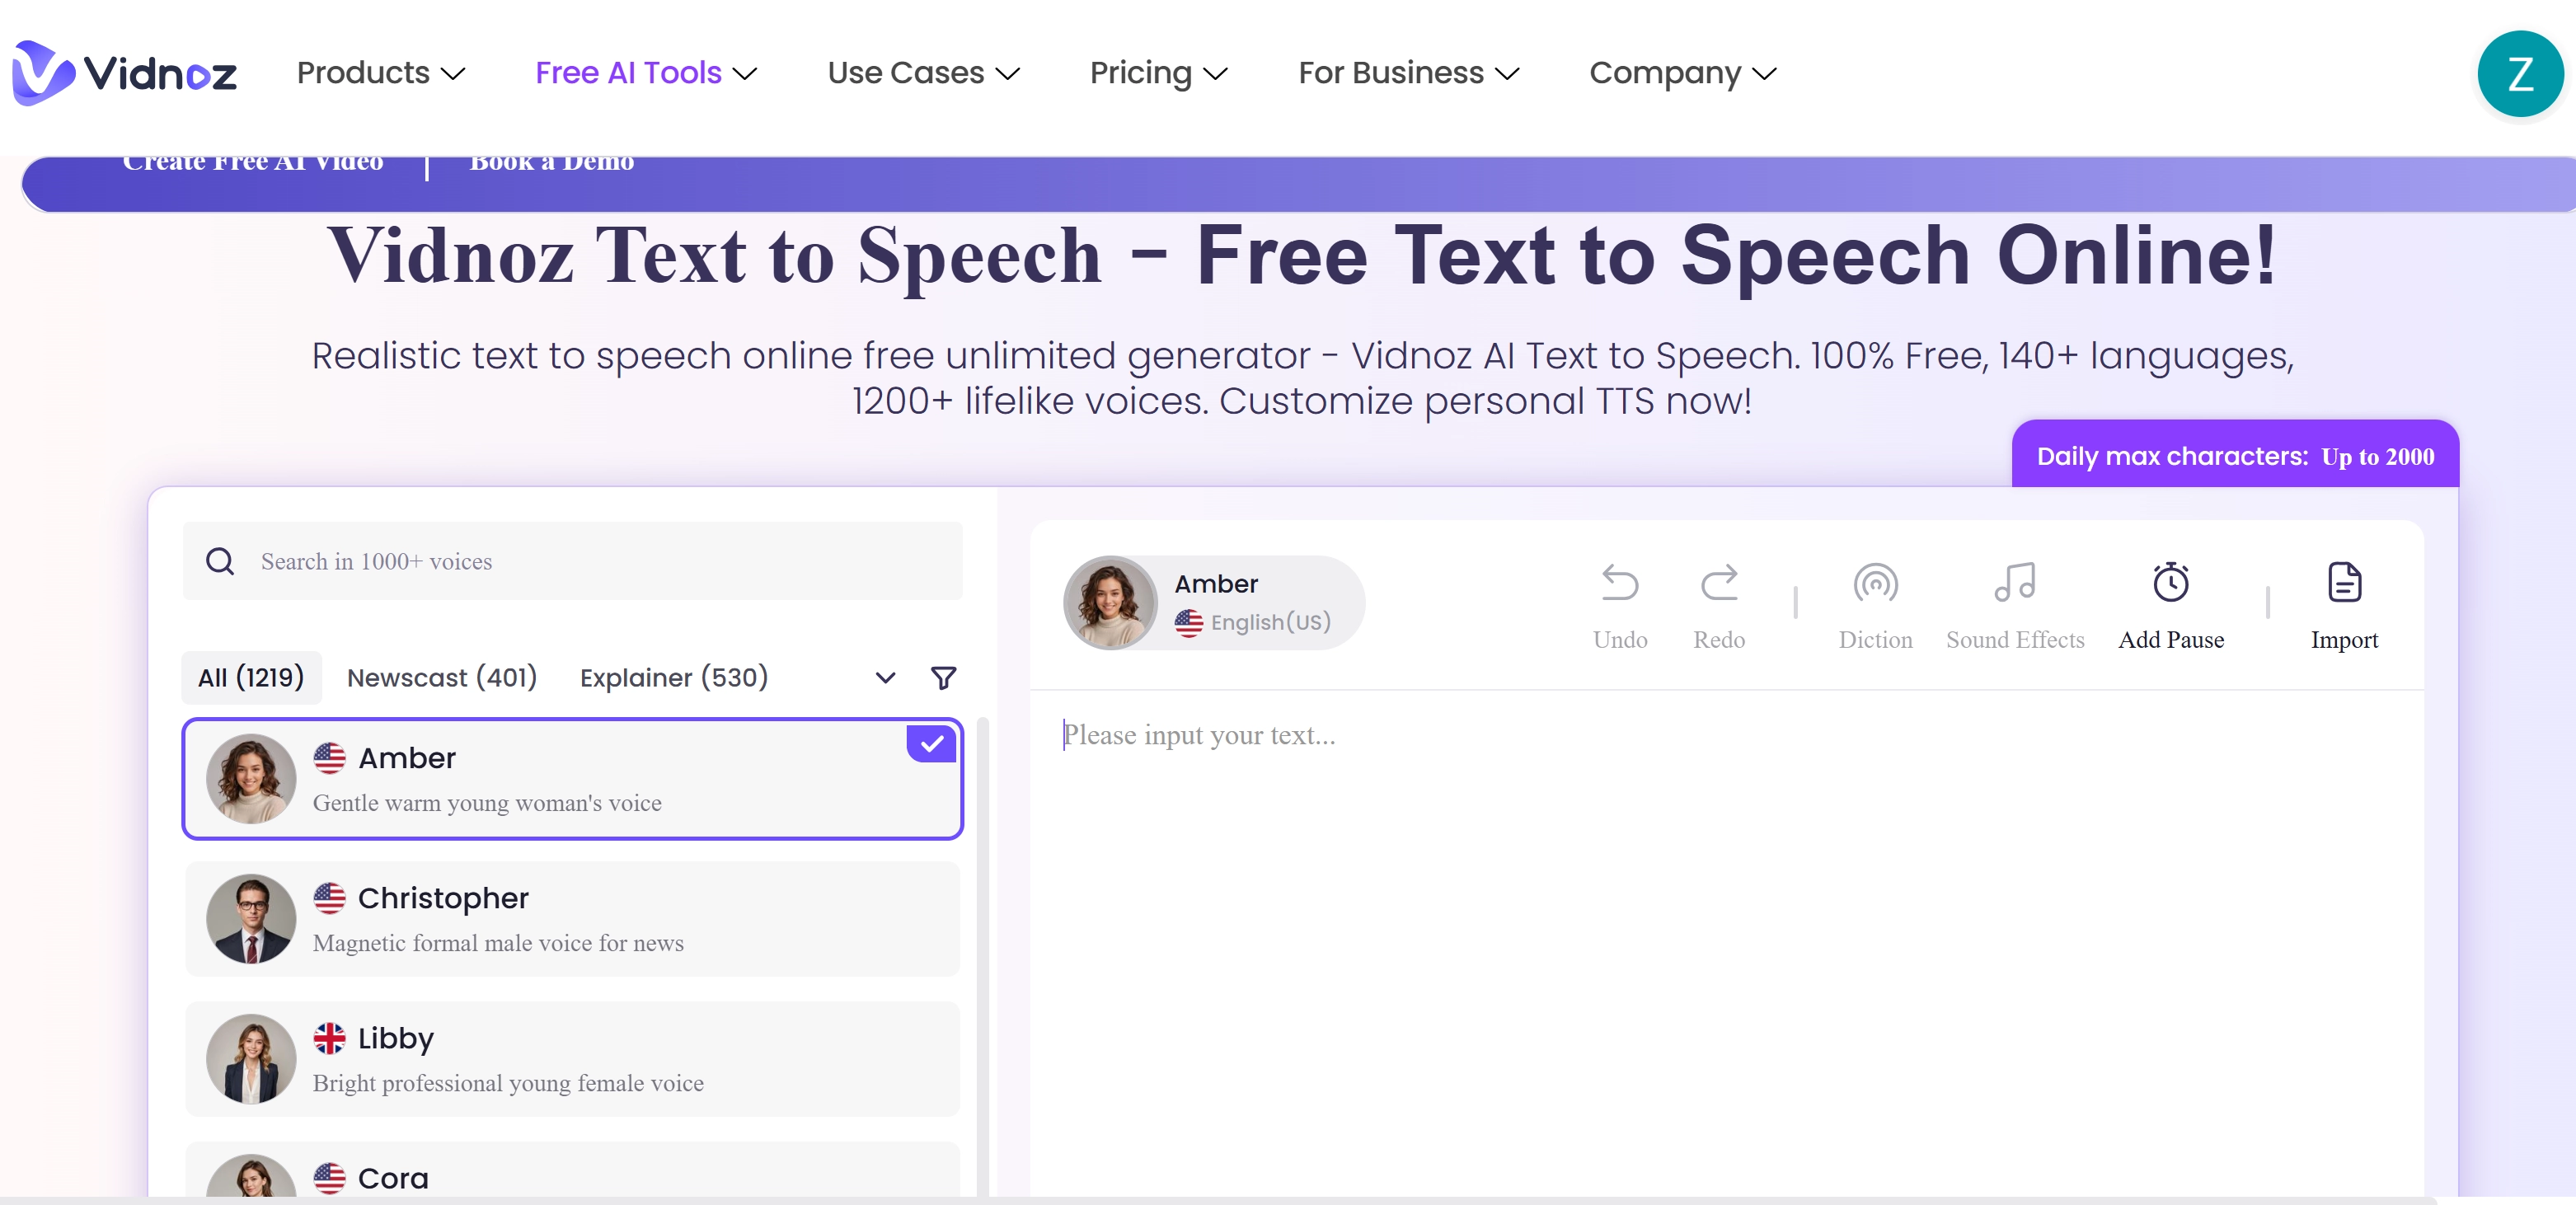Click the Import document icon

click(x=2344, y=584)
